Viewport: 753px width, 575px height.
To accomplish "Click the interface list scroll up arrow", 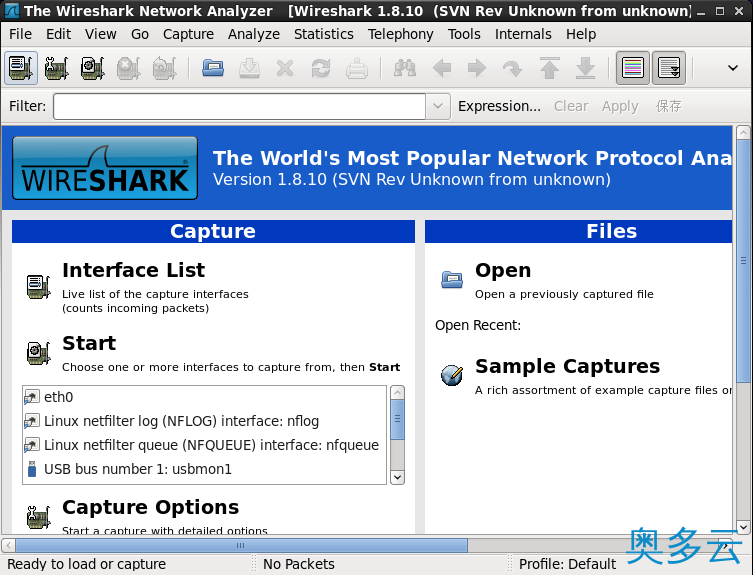I will coord(397,392).
